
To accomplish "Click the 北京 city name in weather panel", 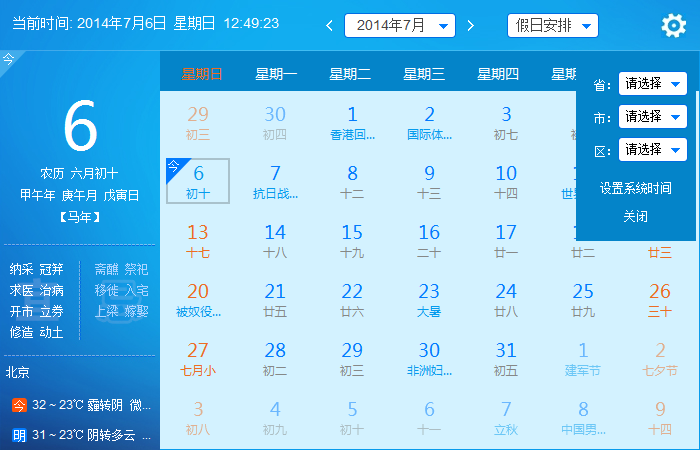I will coord(18,372).
